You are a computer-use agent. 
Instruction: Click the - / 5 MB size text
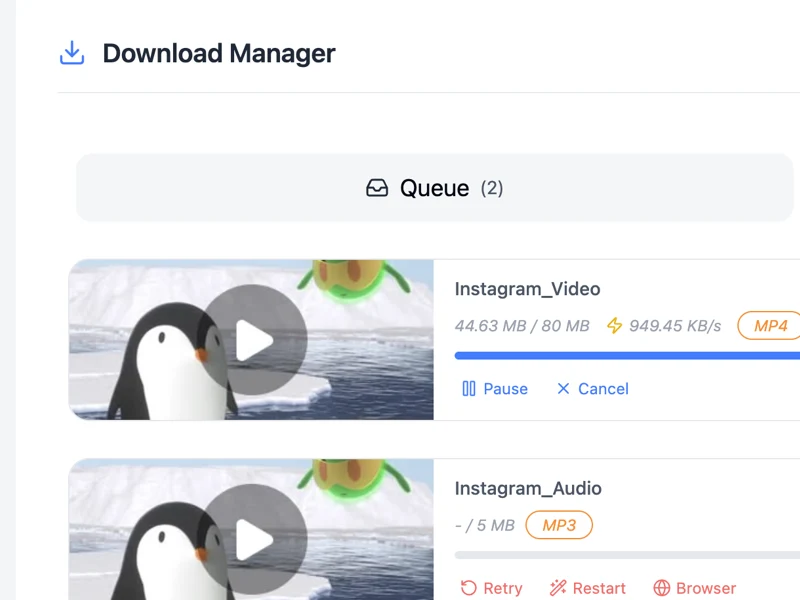[x=485, y=525]
